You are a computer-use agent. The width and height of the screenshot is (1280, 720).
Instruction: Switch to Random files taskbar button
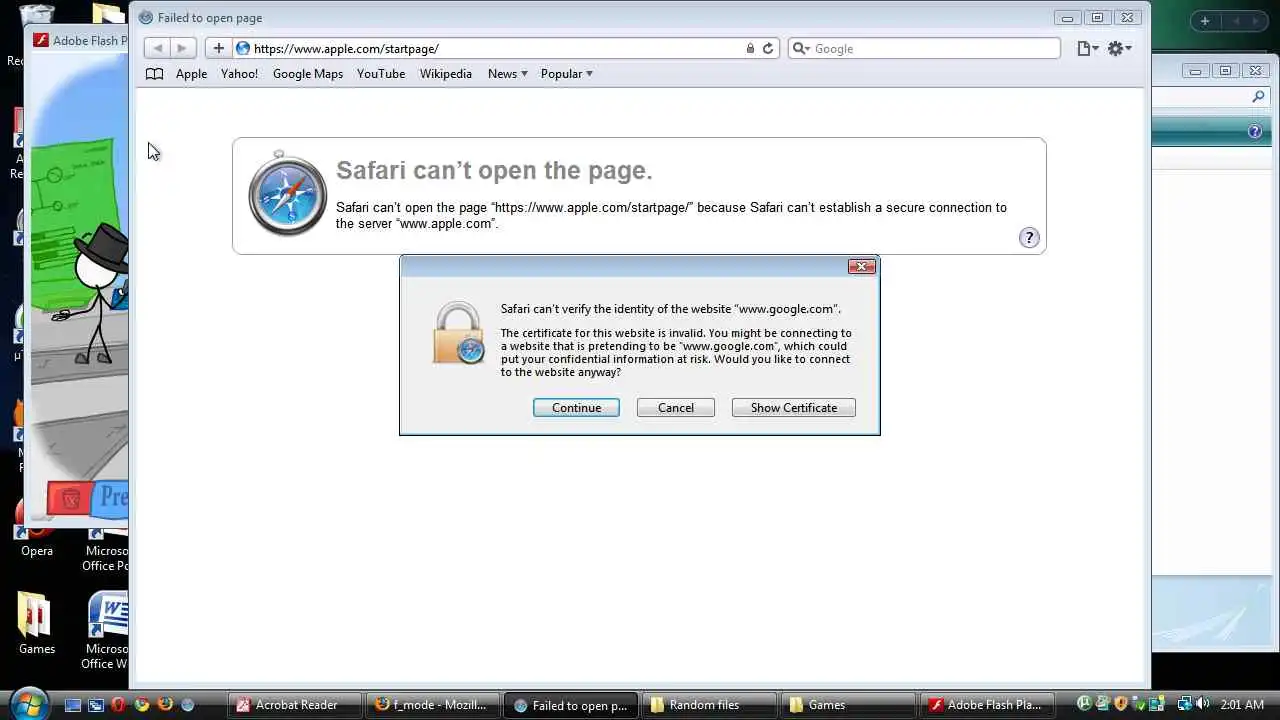click(708, 705)
